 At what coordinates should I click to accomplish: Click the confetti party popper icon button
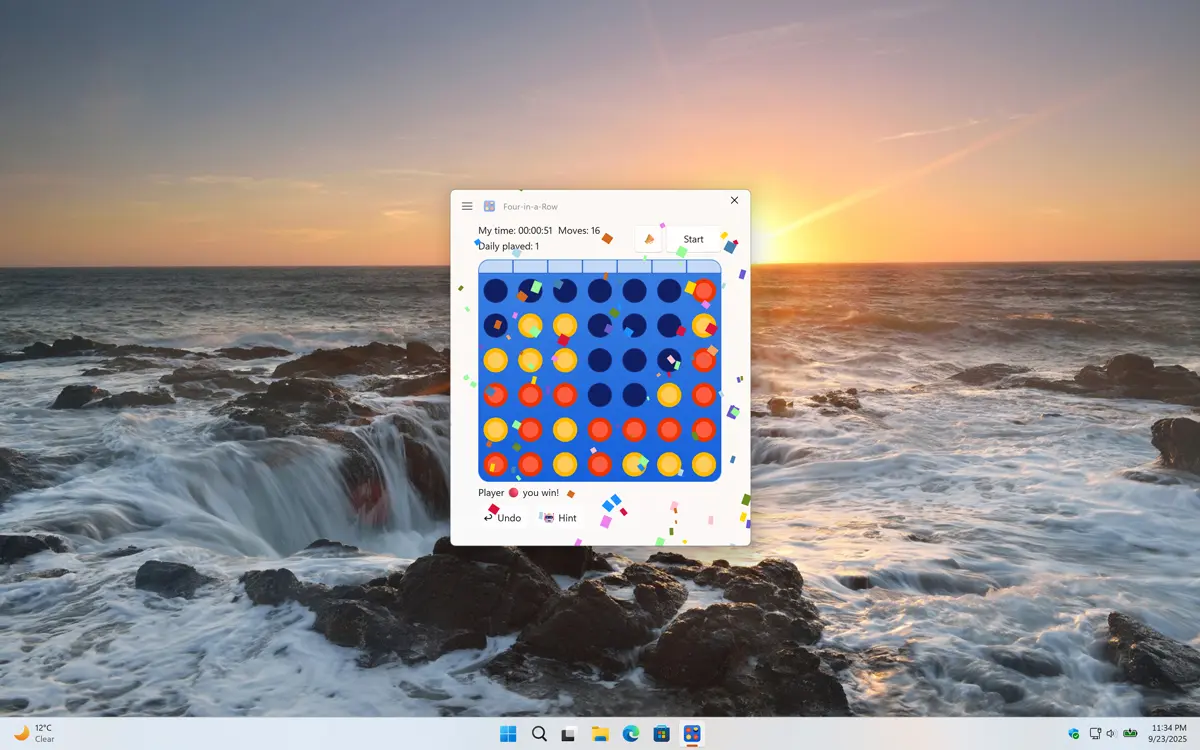pos(648,239)
